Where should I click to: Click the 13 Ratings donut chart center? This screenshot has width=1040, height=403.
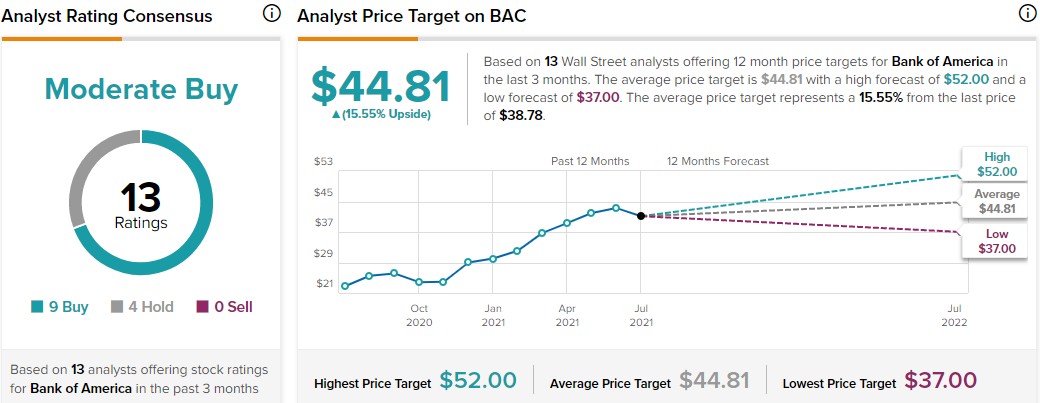pyautogui.click(x=140, y=204)
